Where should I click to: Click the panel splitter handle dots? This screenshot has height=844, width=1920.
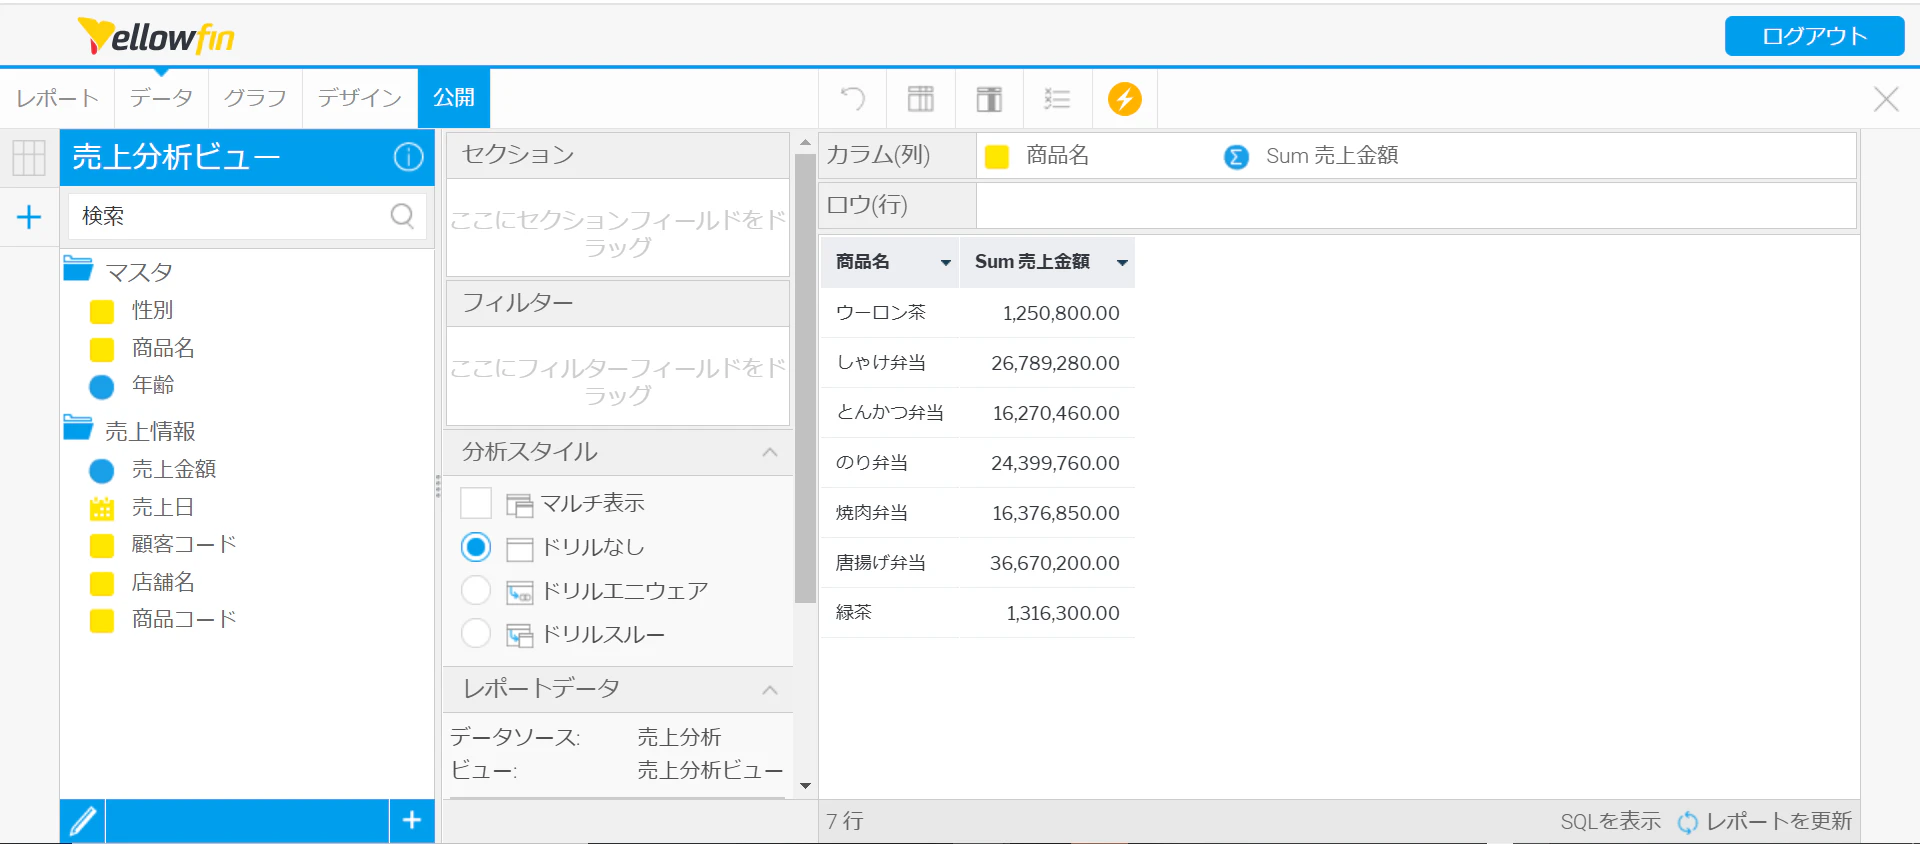pyautogui.click(x=438, y=486)
